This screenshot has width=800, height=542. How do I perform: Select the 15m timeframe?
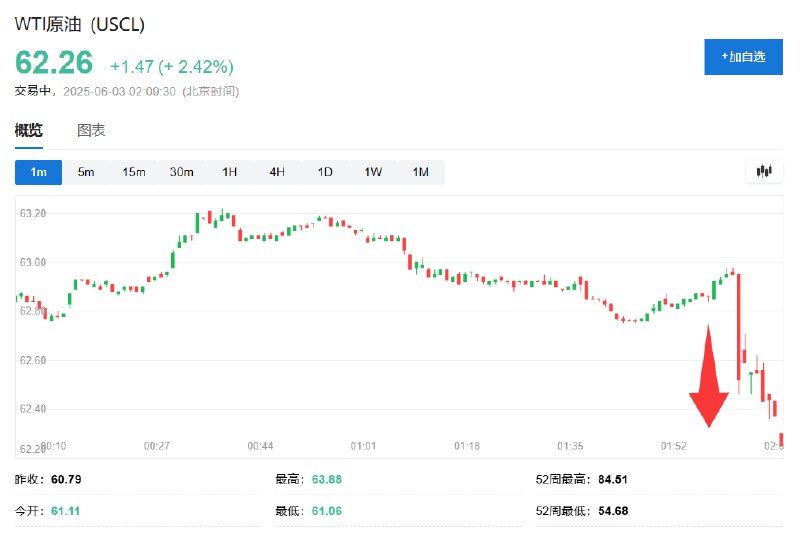pos(134,172)
